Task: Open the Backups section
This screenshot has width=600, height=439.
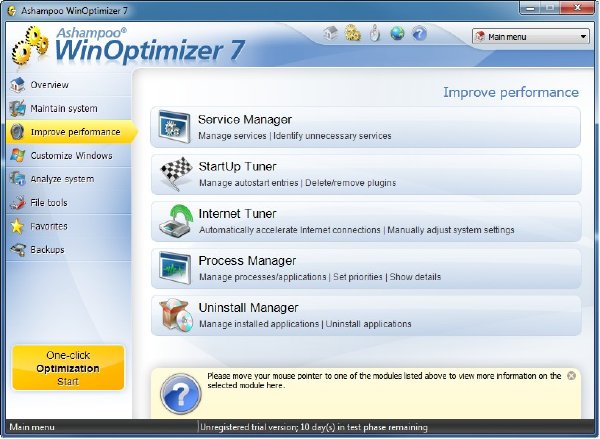Action: click(x=69, y=250)
